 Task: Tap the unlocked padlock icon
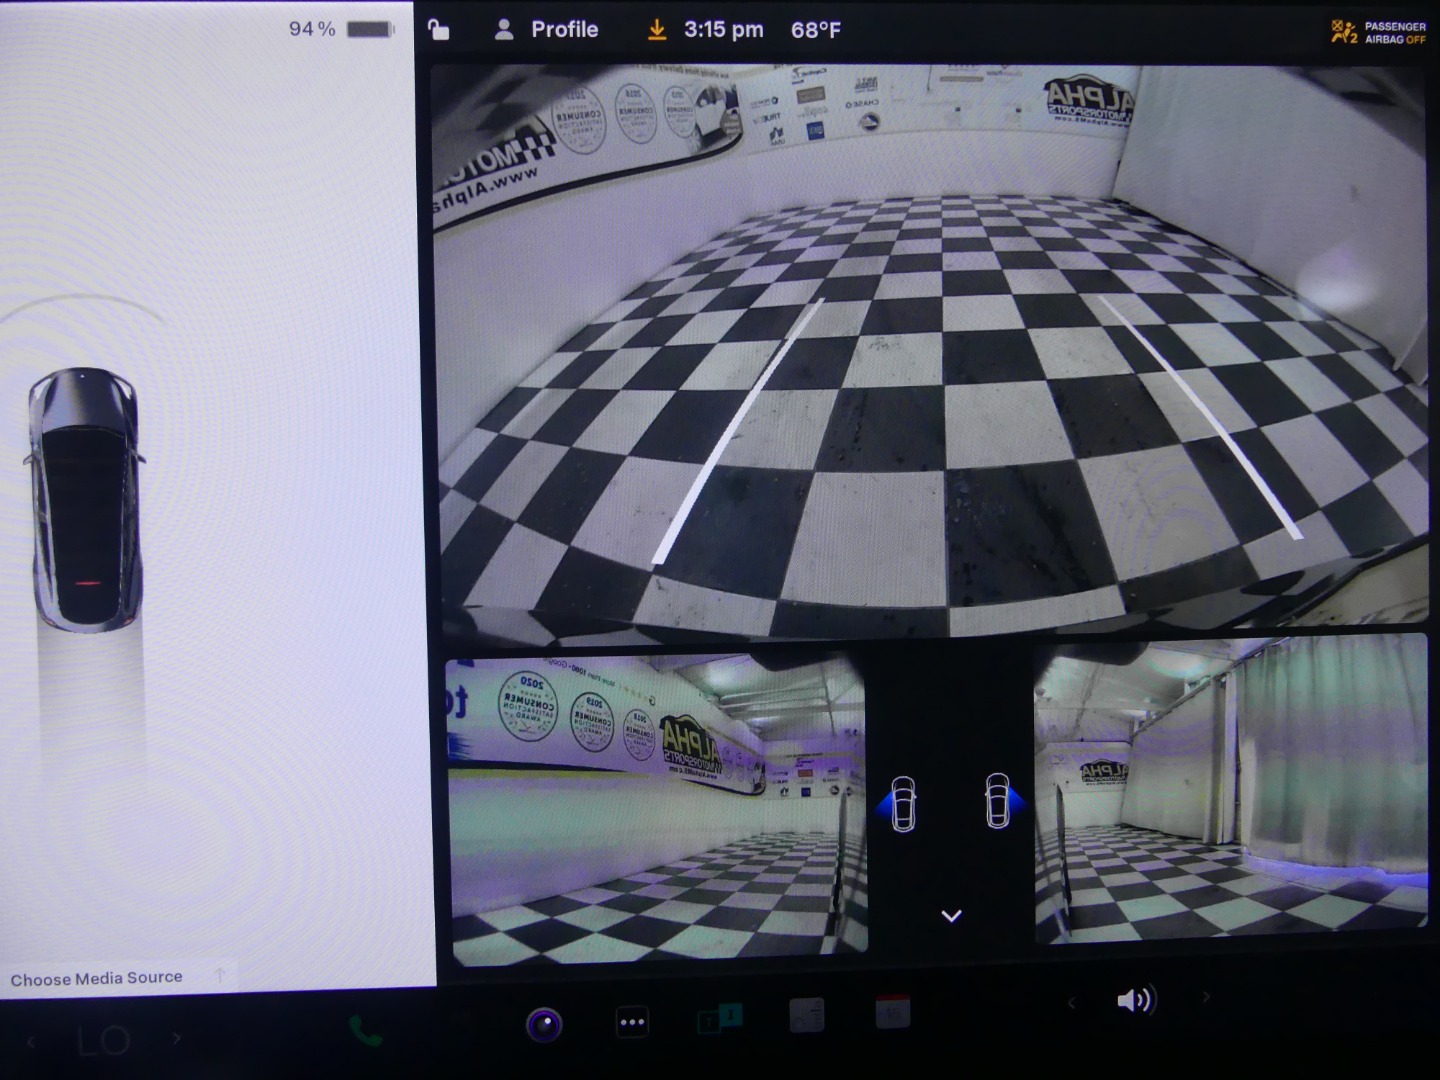point(438,30)
